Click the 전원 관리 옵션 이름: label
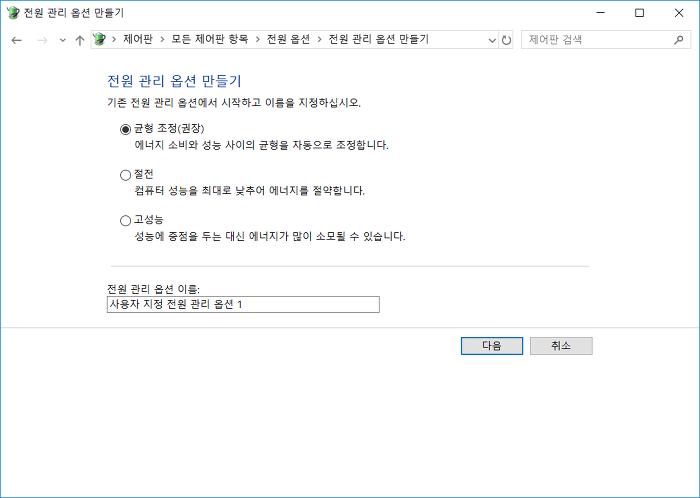Screen dimensions: 700x498 (153, 289)
